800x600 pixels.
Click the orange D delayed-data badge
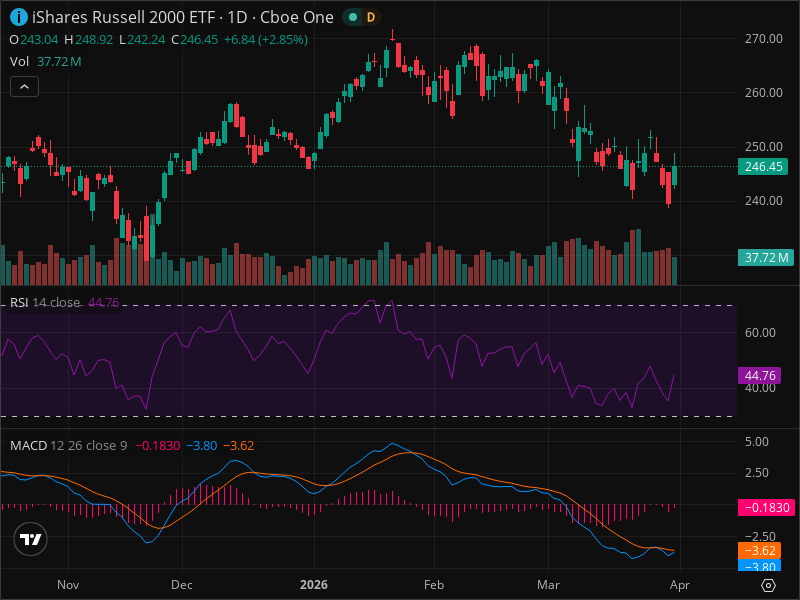371,17
